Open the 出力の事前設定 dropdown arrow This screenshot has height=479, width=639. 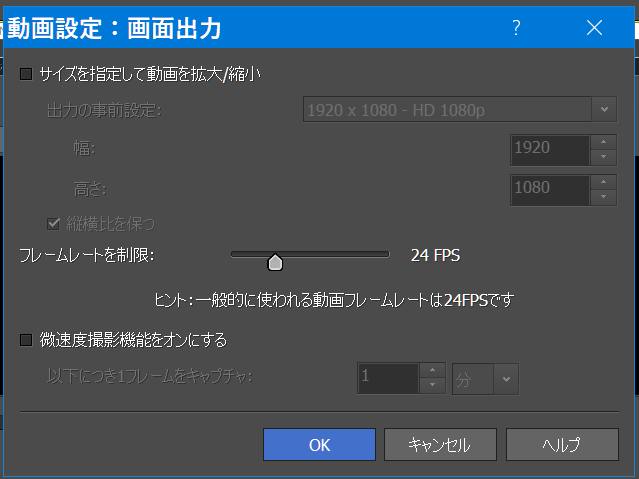pyautogui.click(x=604, y=109)
